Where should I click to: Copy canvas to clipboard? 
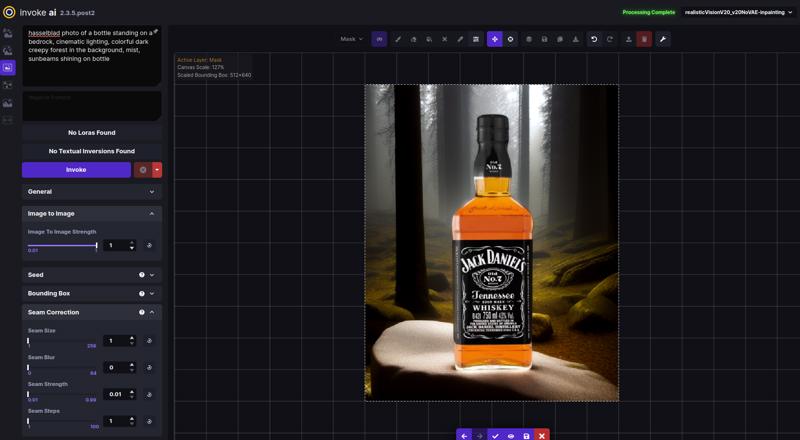[x=560, y=39]
